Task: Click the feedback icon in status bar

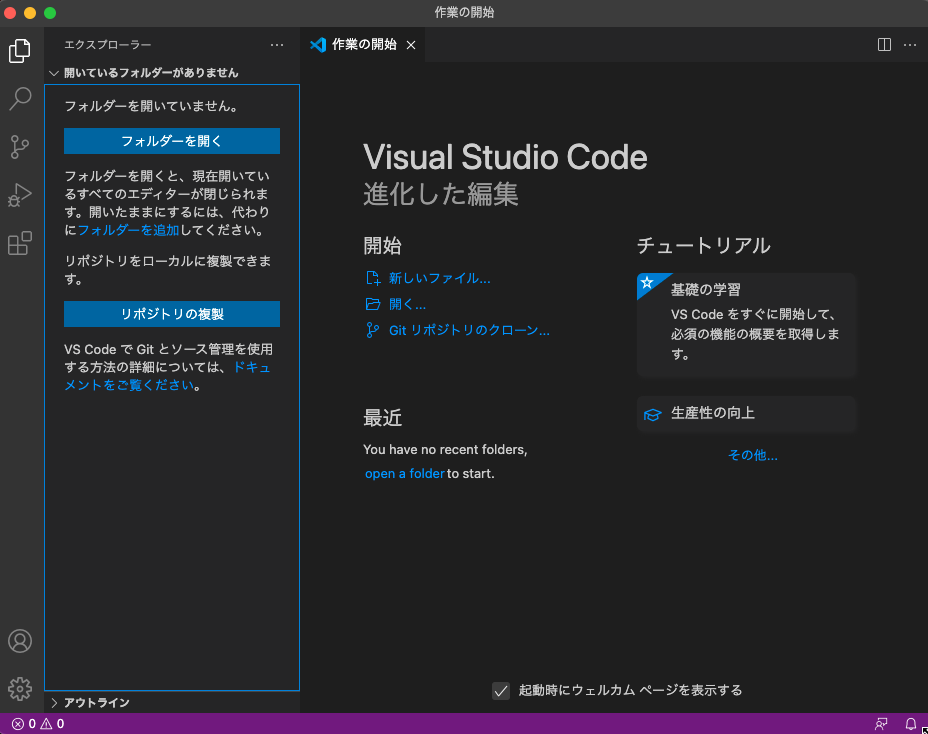Action: (881, 723)
